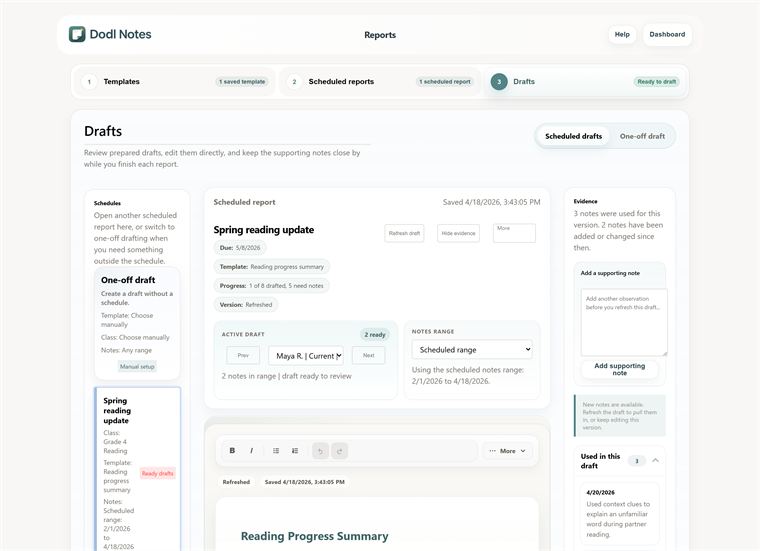Open the One-off draft card
The width and height of the screenshot is (760, 551).
pyautogui.click(x=137, y=323)
